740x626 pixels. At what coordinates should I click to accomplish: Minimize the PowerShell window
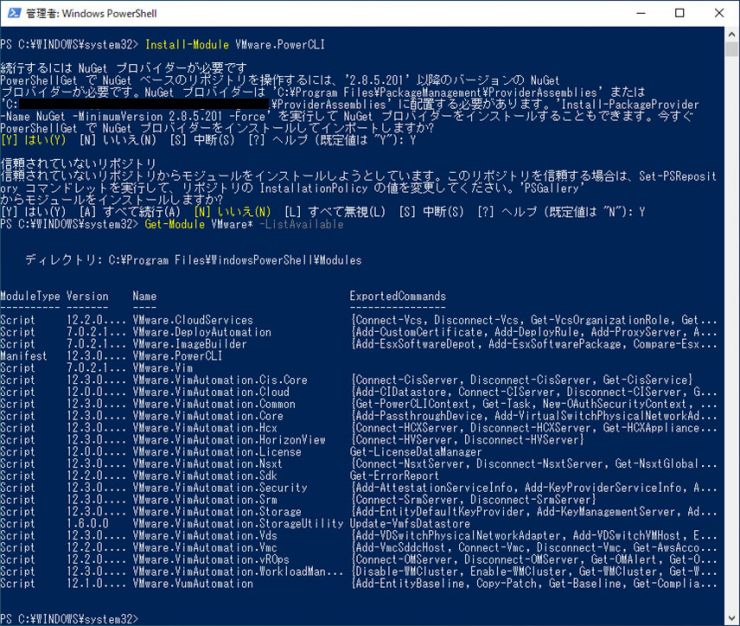tap(640, 13)
